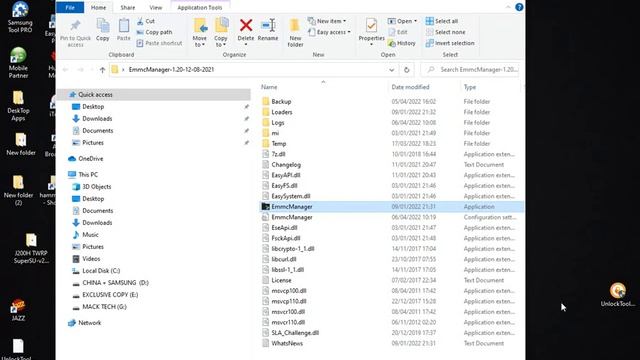
Task: Create a New folder from ribbon
Action: [x=295, y=33]
